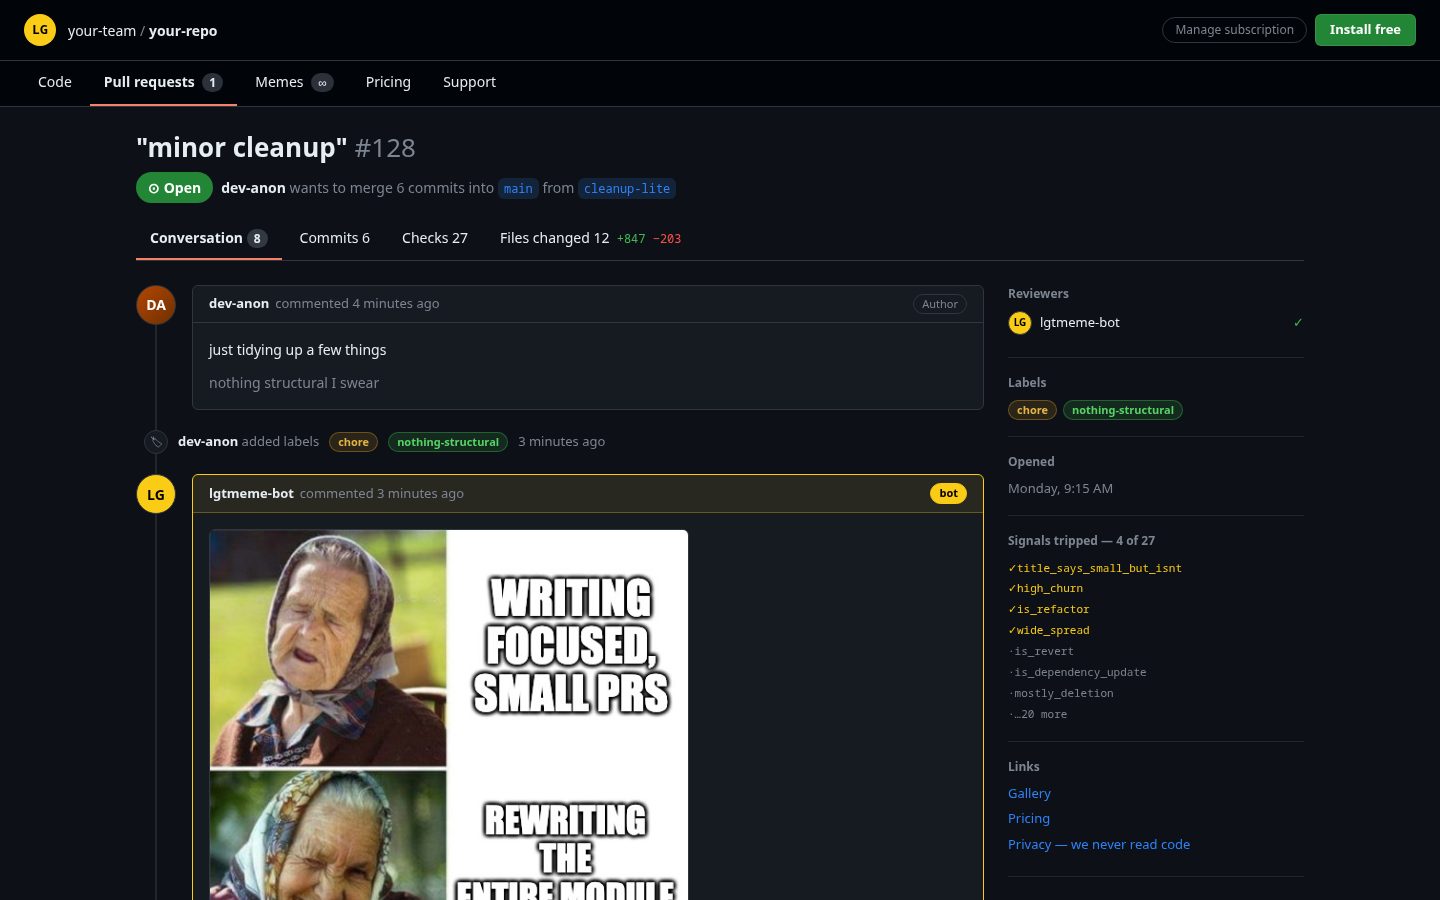The width and height of the screenshot is (1440, 900).
Task: Click lgtmeme-bot under Reviewers
Action: [1080, 322]
